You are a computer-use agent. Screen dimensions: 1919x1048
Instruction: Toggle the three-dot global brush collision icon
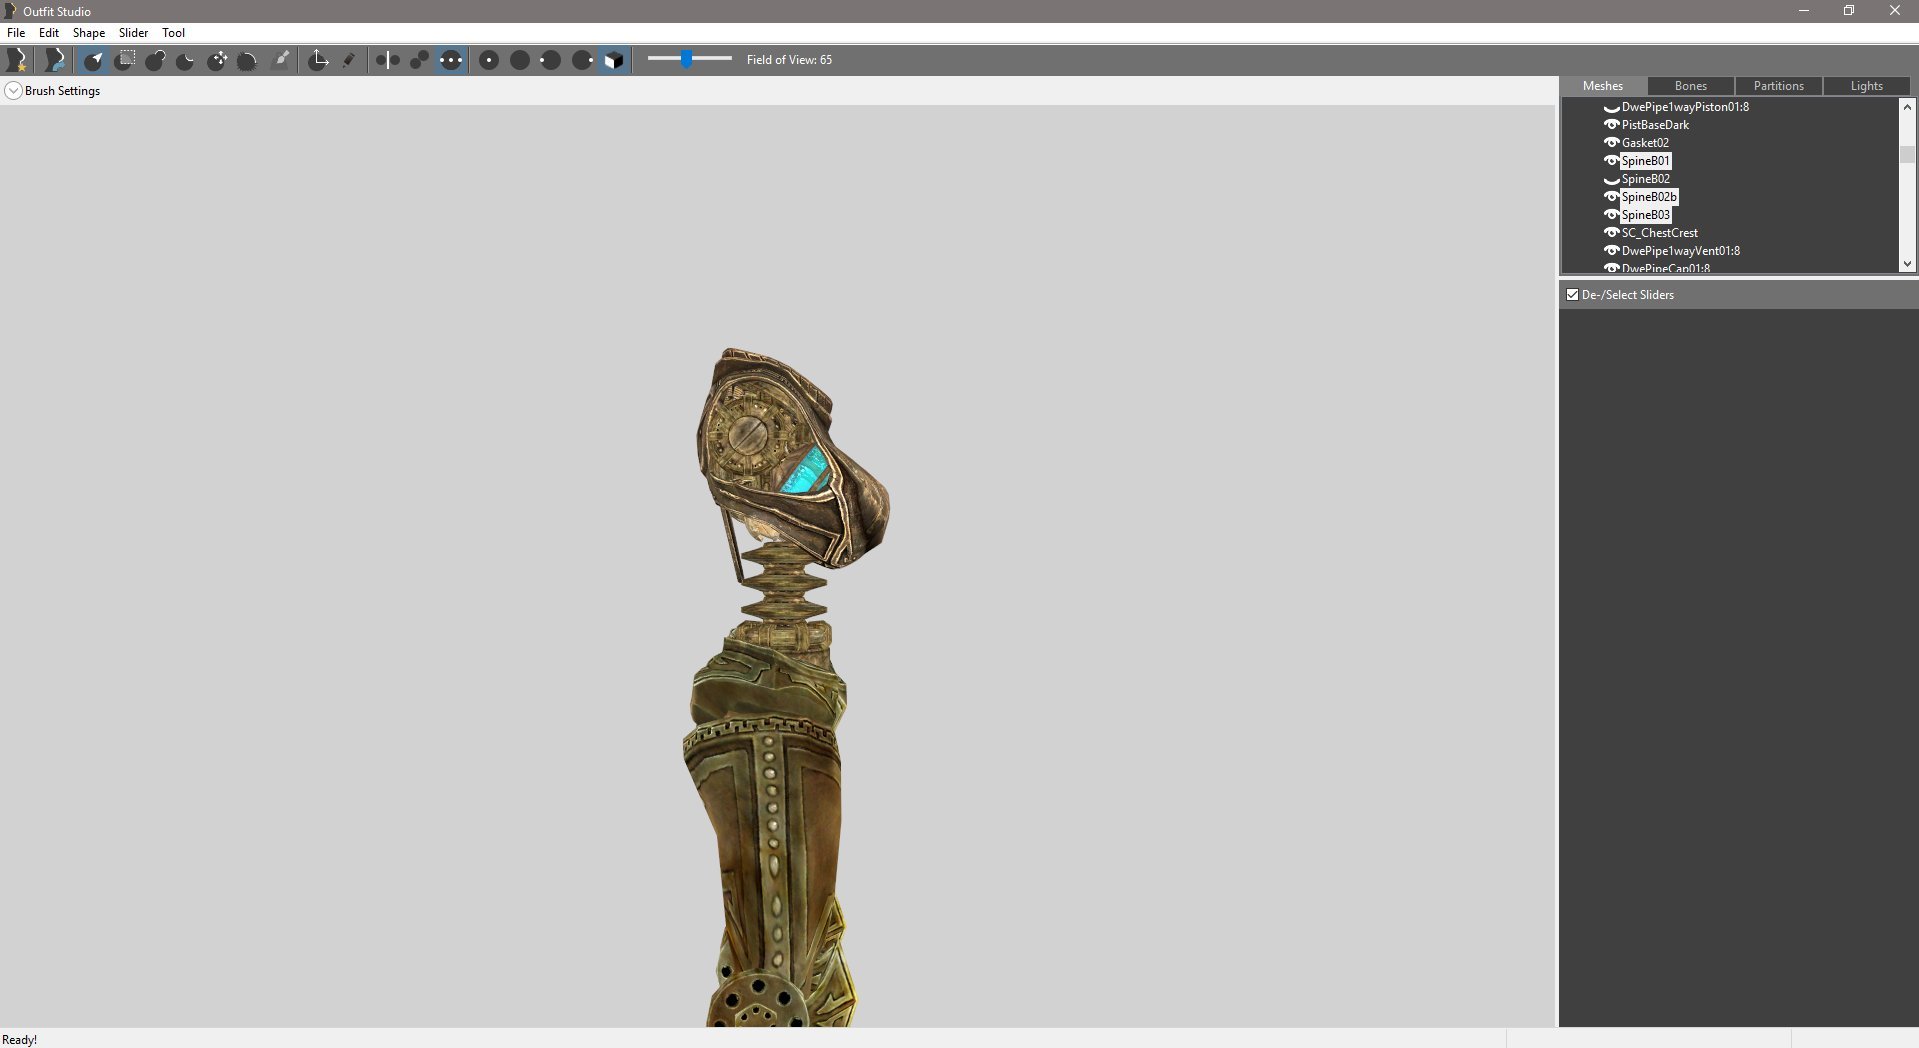451,60
